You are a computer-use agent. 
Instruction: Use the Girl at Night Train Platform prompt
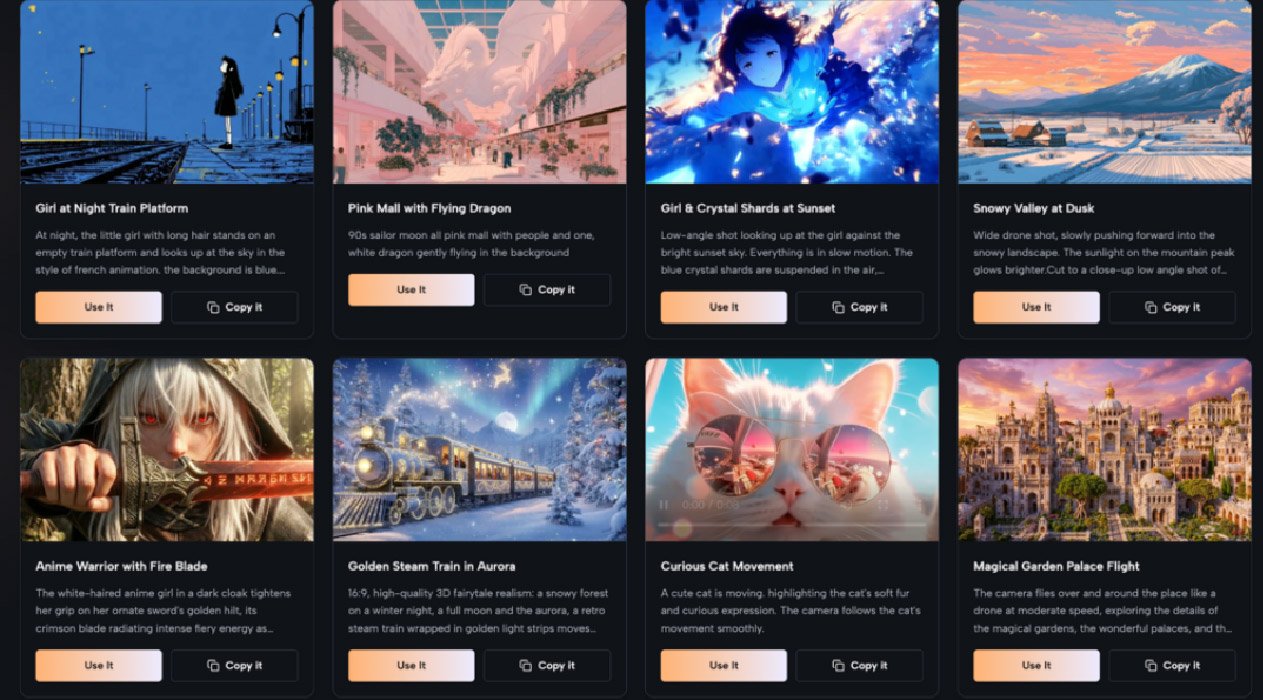tap(98, 307)
